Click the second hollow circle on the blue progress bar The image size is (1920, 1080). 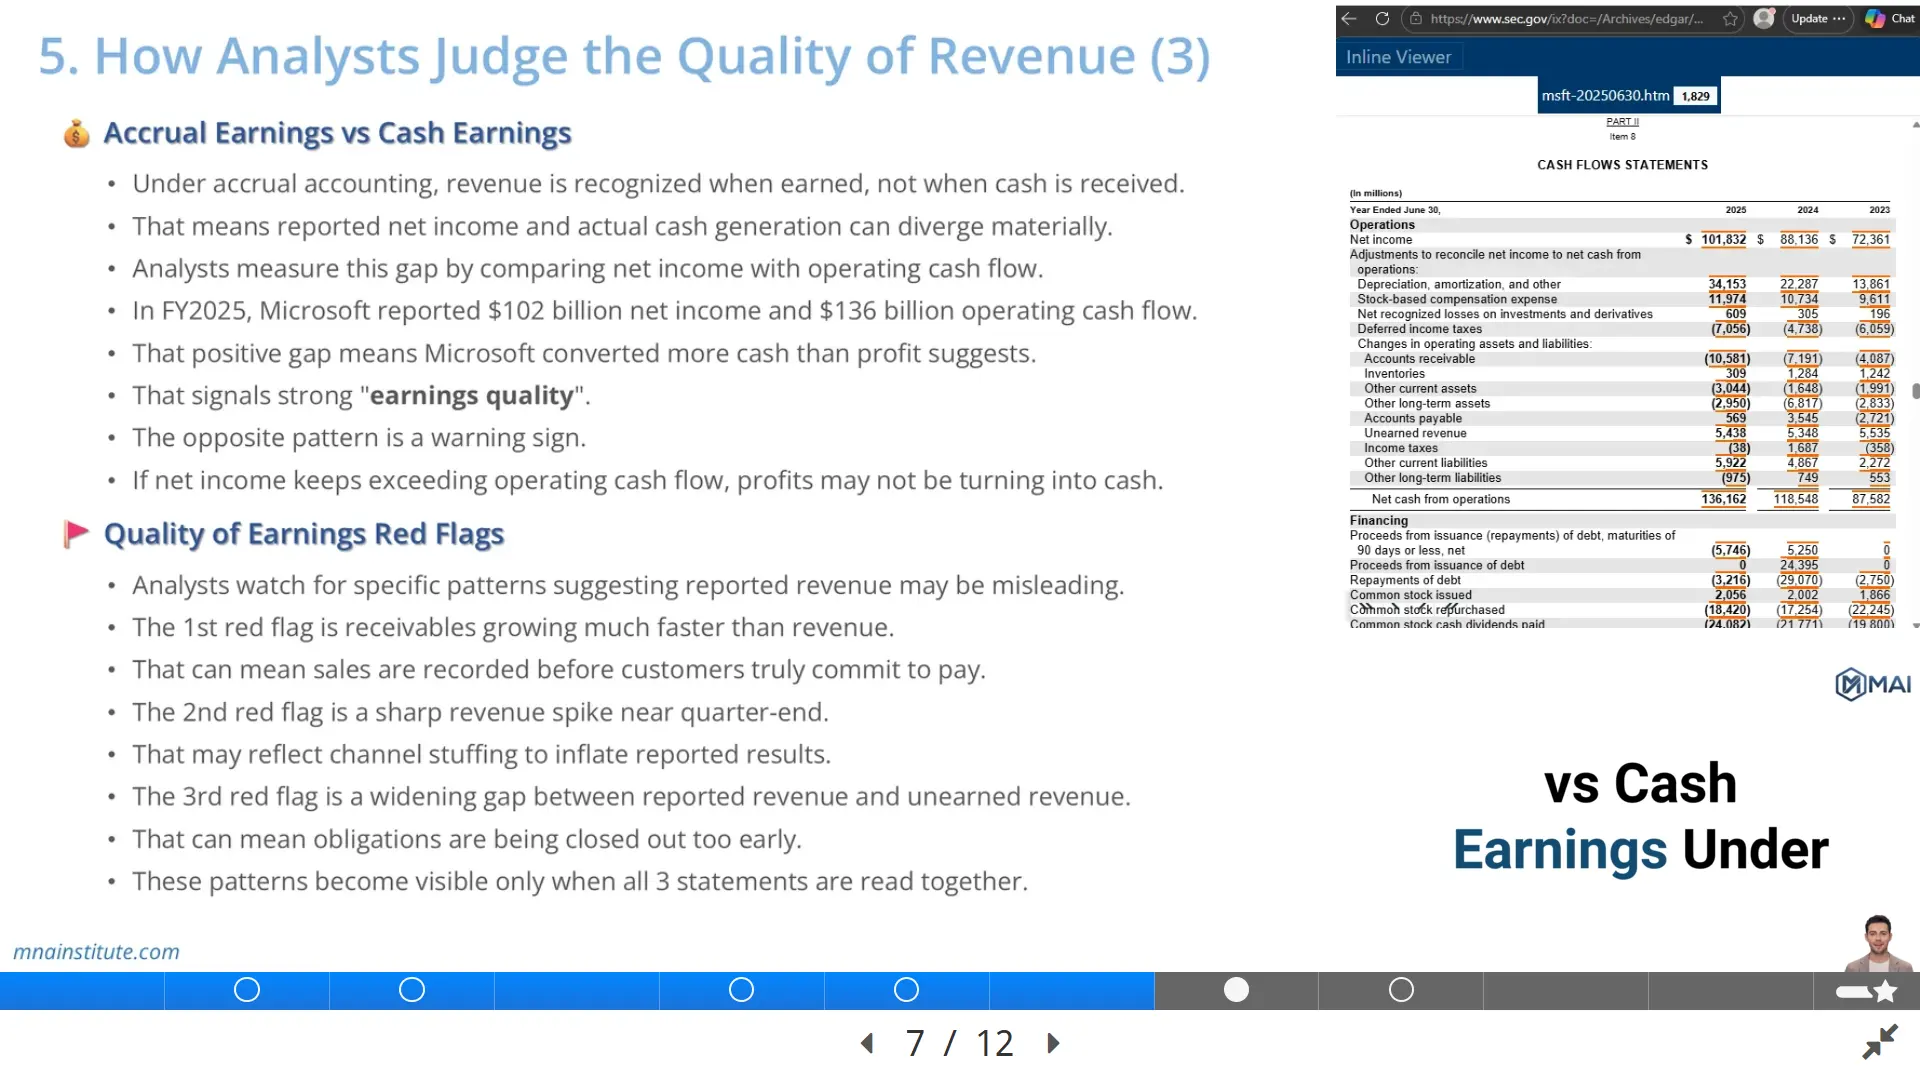tap(412, 990)
